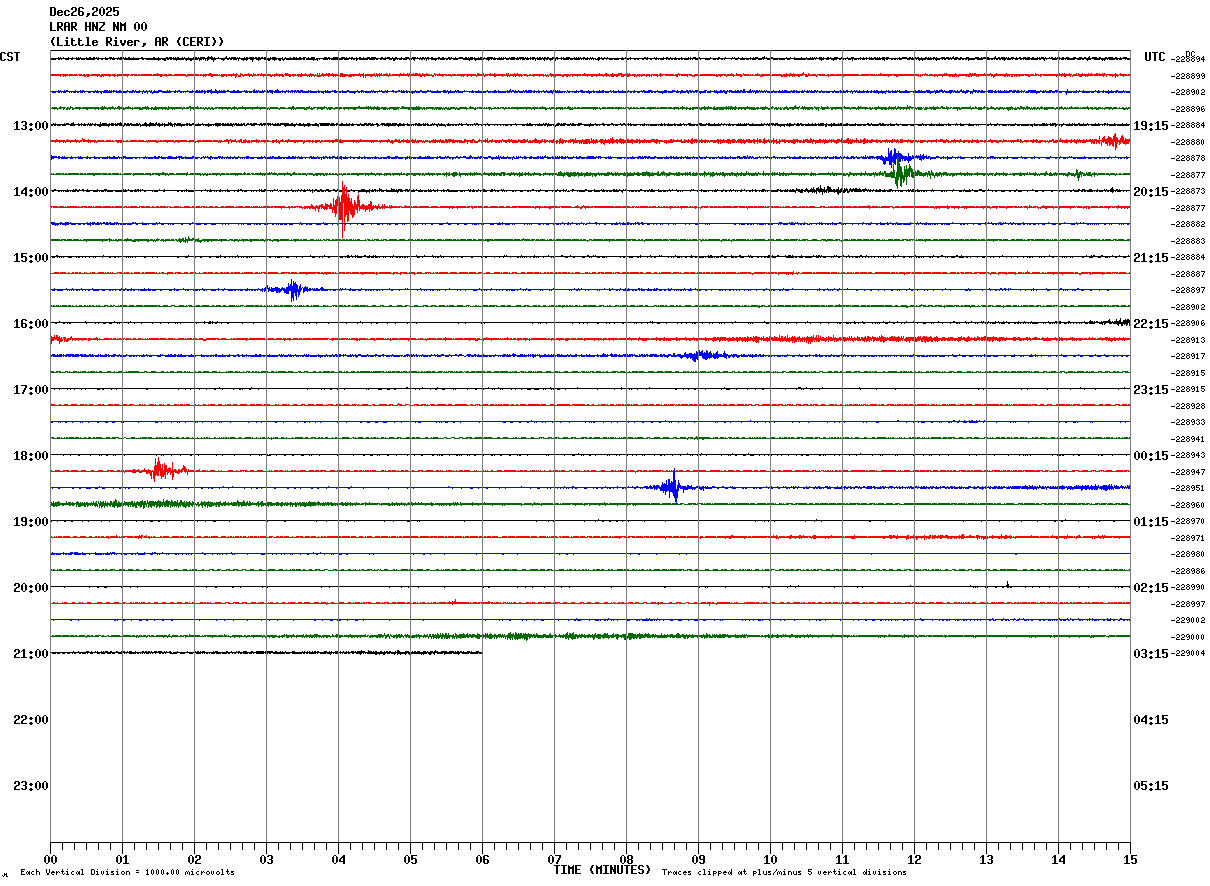
Task: Click the DC offset value -228873
Action: (1189, 191)
